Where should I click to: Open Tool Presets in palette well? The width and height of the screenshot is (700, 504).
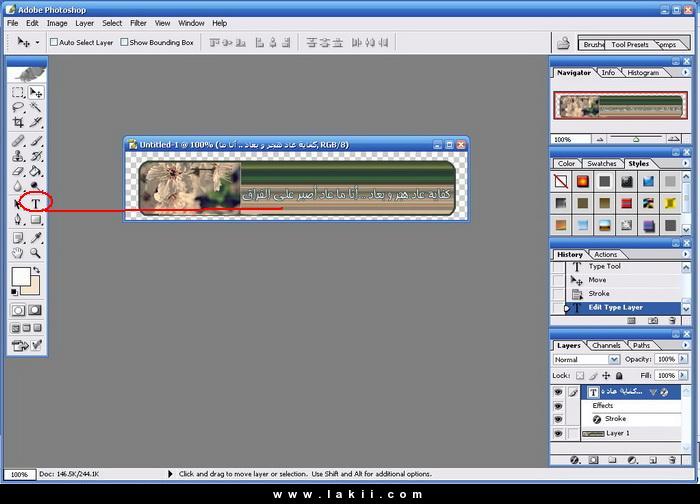coord(629,45)
